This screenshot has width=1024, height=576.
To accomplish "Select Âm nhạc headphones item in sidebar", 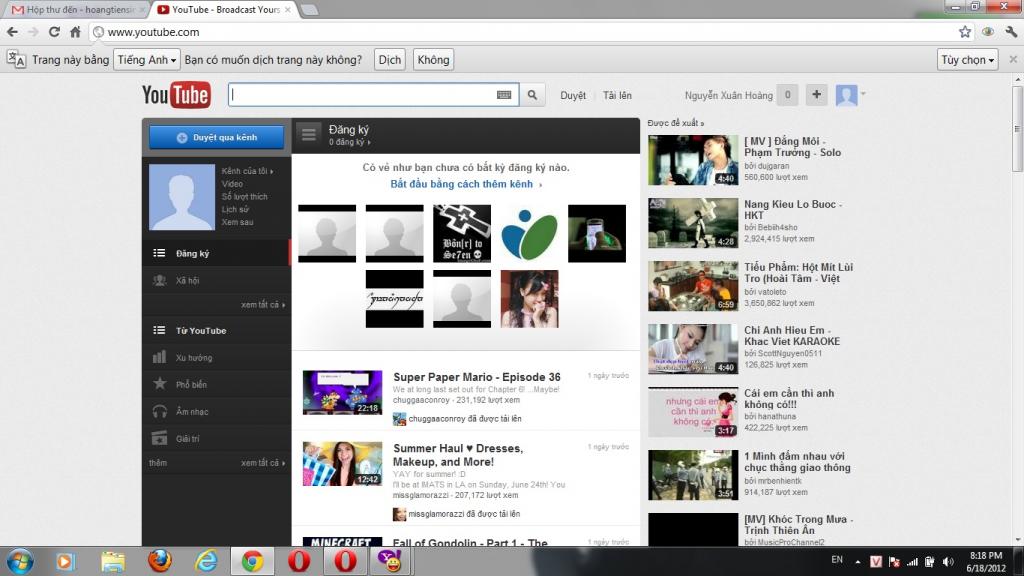I will click(192, 411).
